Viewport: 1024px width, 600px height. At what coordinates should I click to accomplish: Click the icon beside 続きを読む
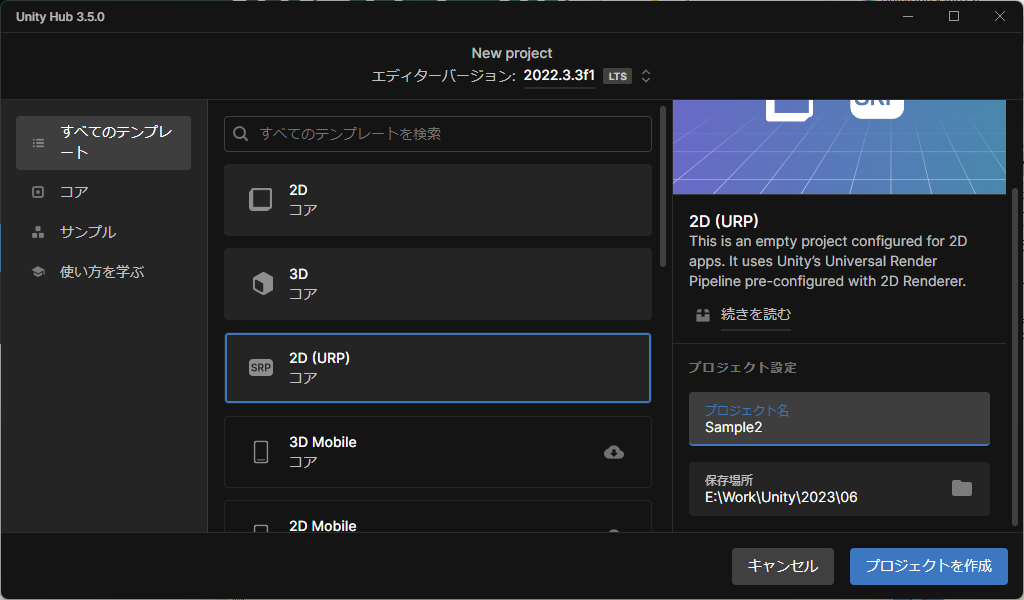pos(703,315)
